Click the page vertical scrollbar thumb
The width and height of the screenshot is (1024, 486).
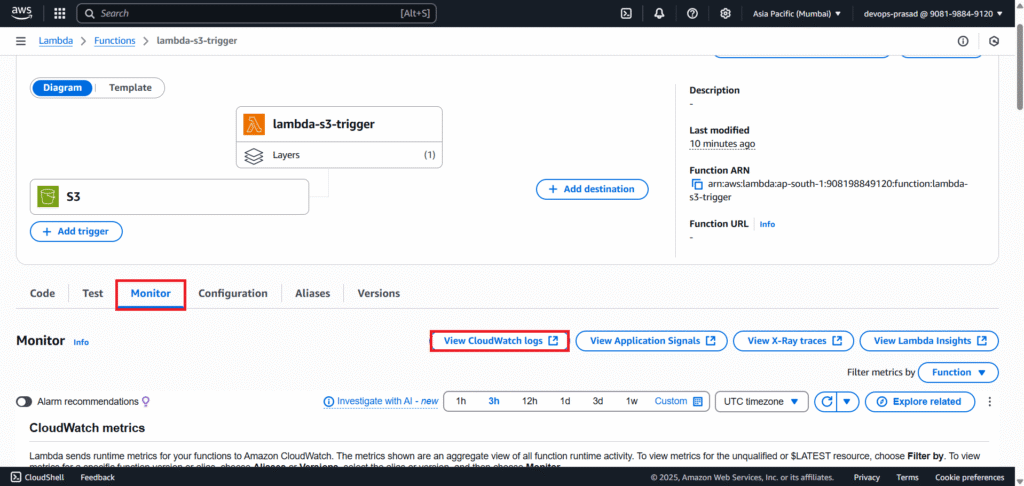(1019, 69)
